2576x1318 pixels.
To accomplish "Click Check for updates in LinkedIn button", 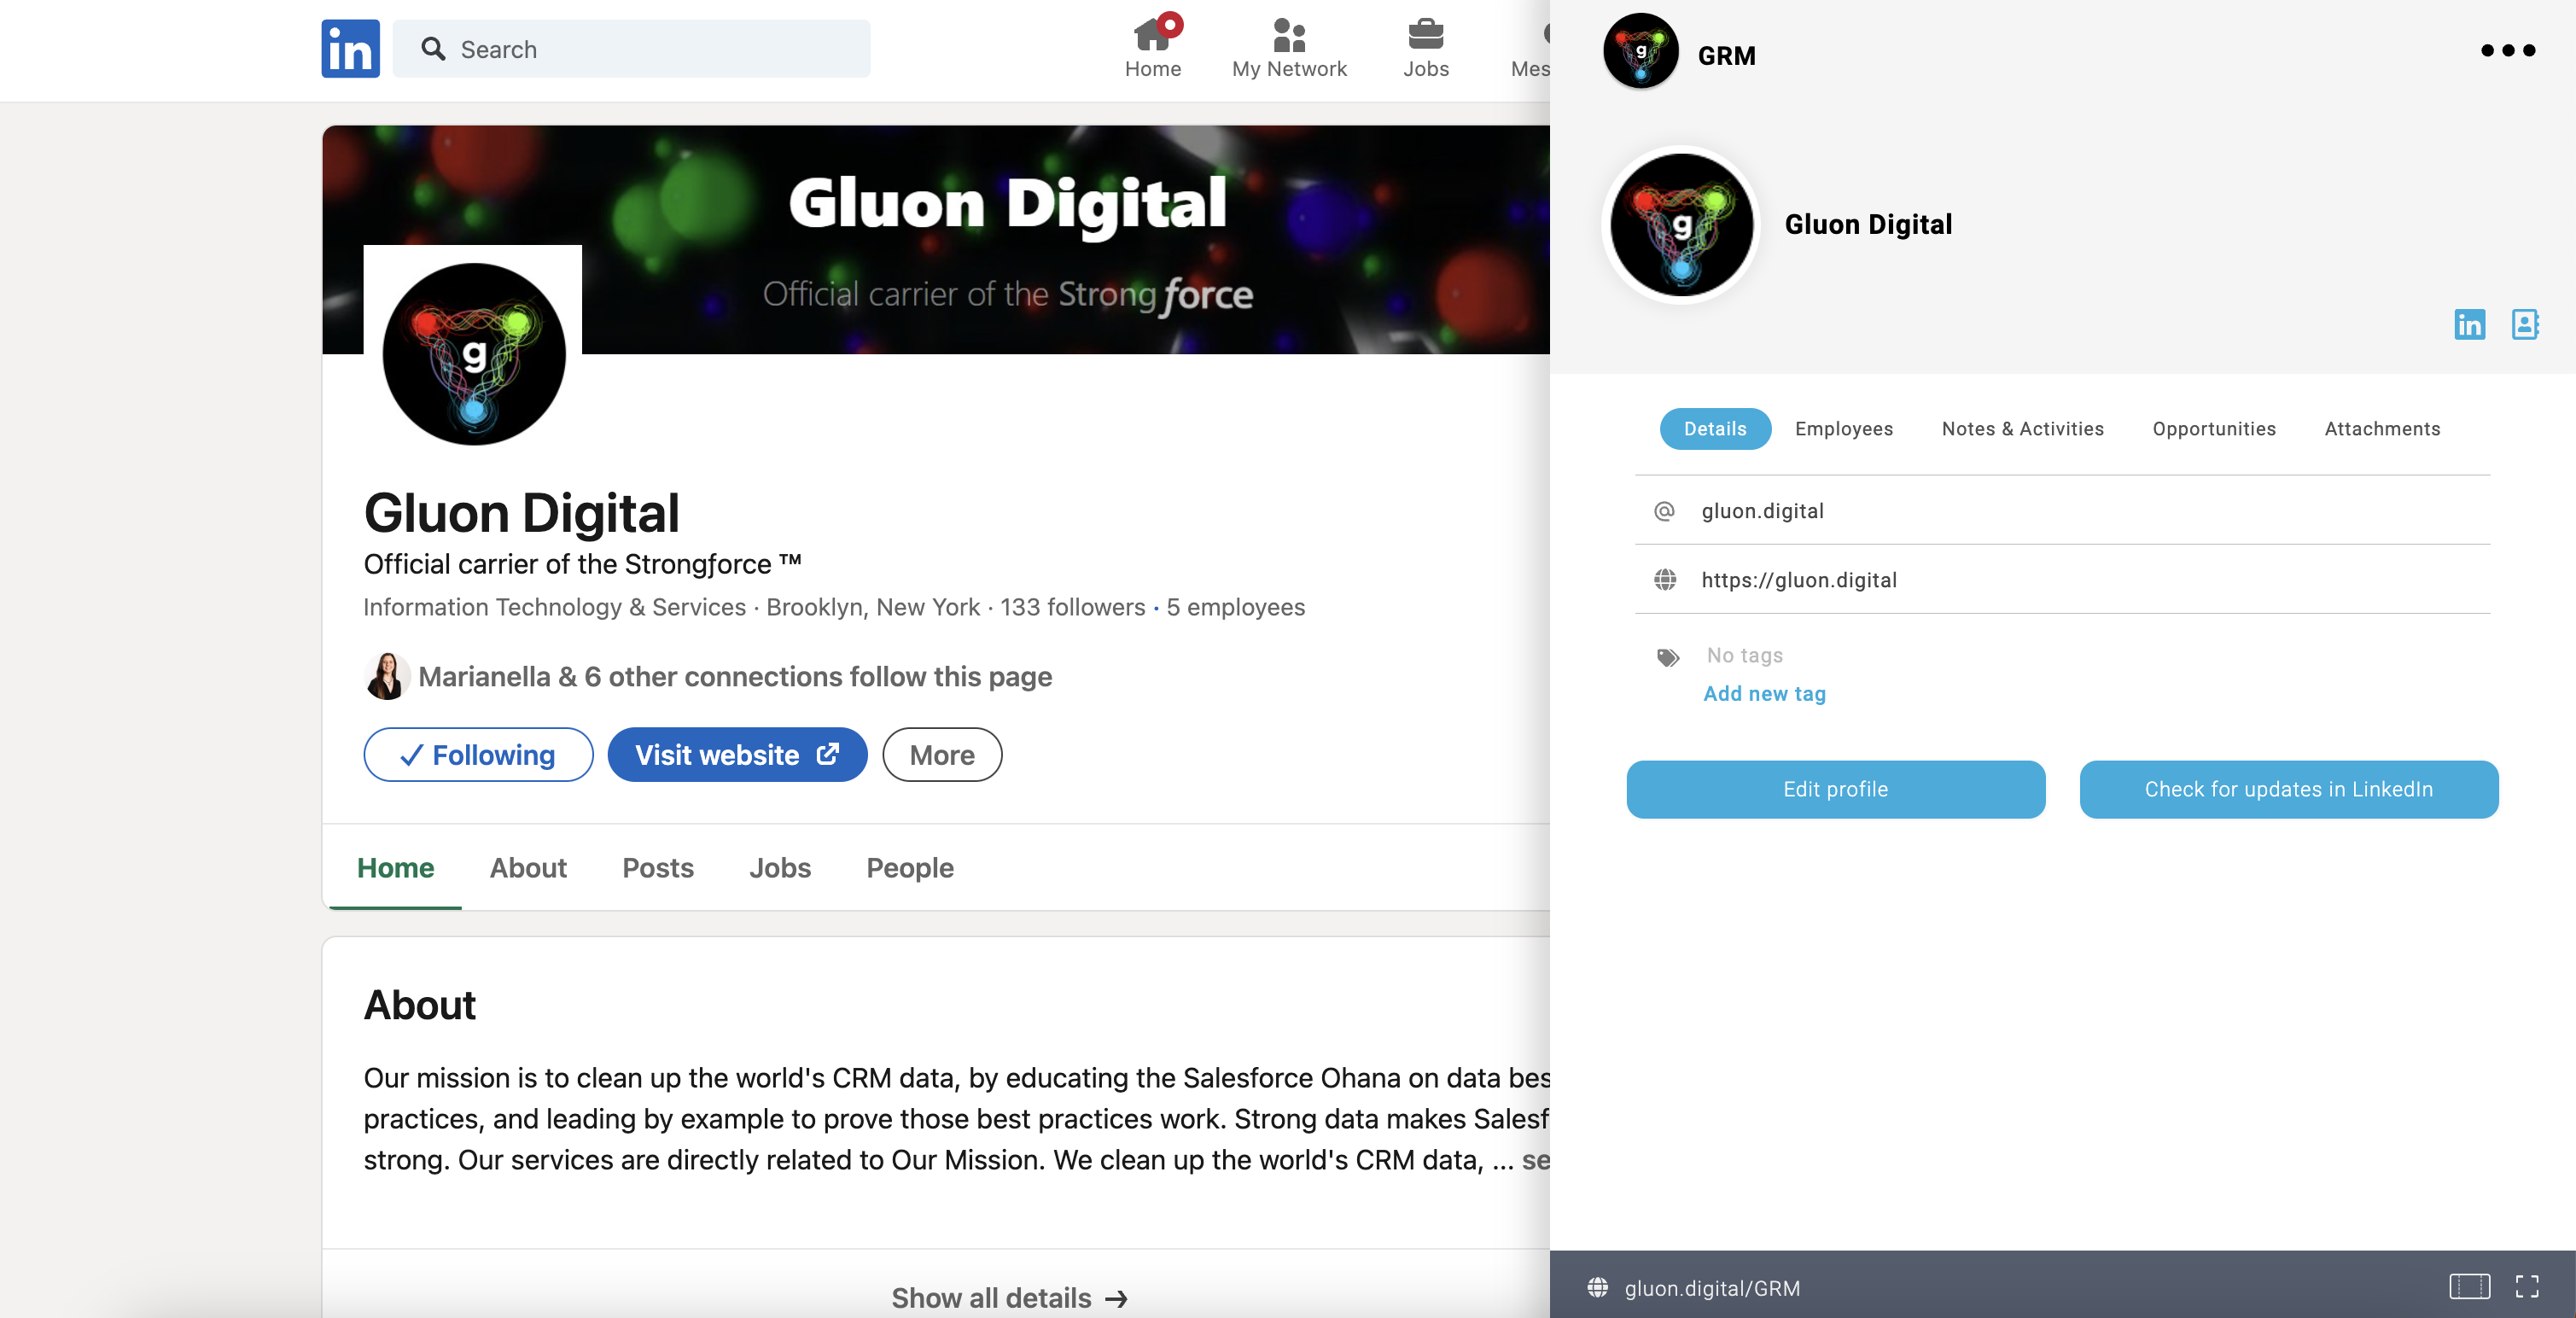I will coord(2288,789).
